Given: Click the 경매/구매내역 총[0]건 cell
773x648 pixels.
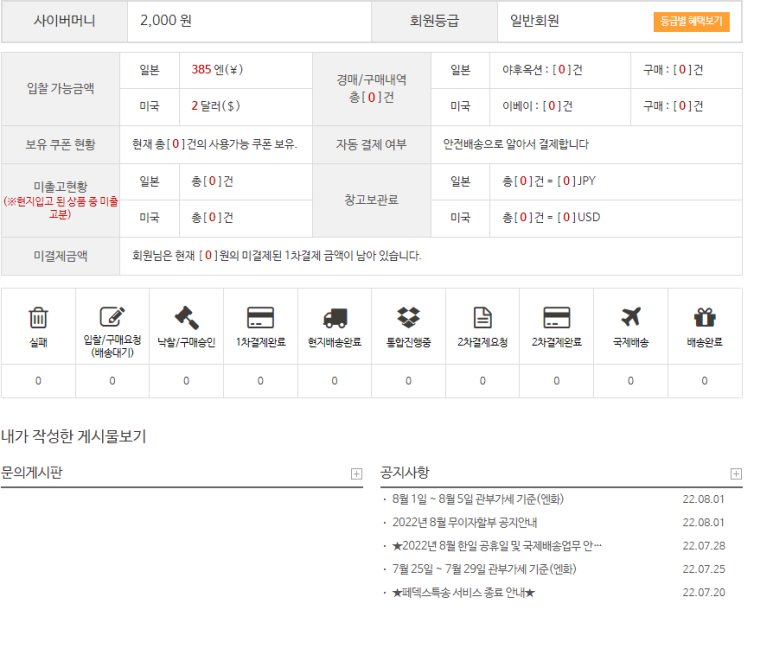Looking at the screenshot, I should pos(372,89).
